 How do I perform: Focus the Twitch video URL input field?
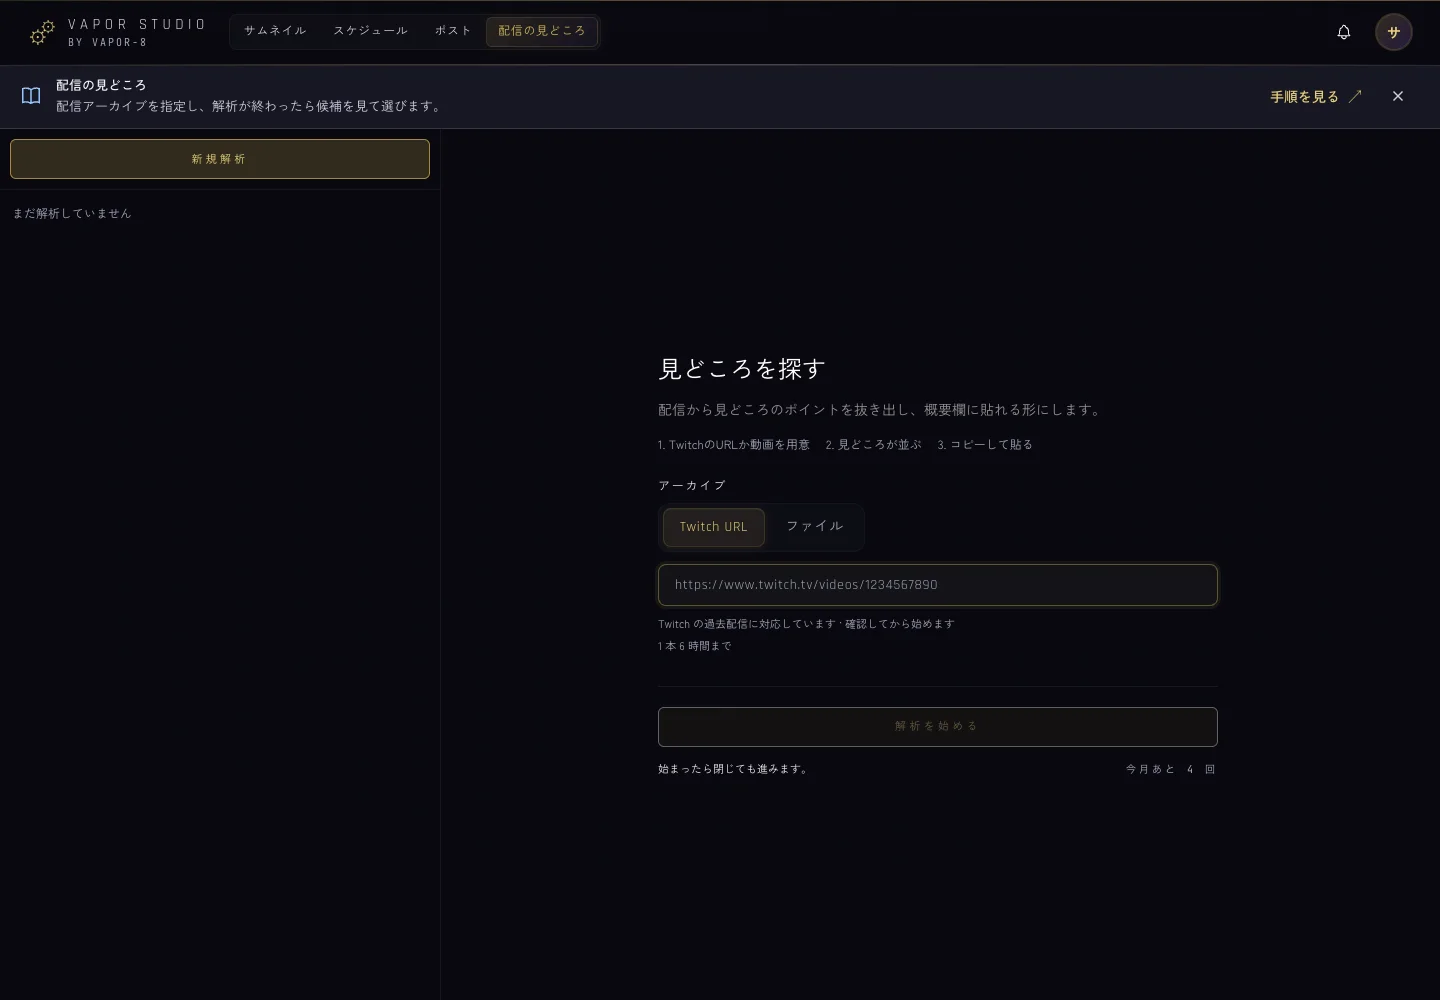pos(938,585)
